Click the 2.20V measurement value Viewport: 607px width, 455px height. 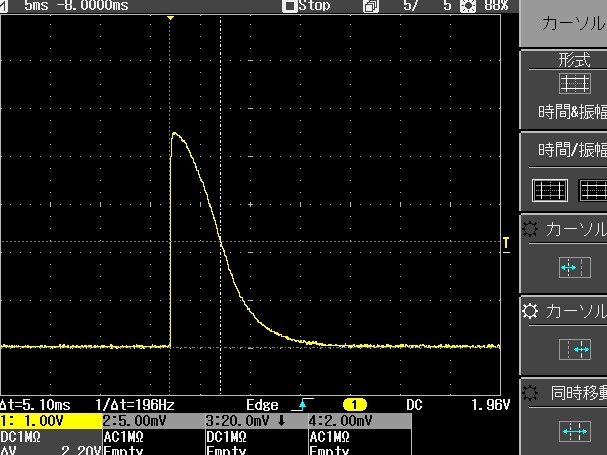[x=81, y=450]
